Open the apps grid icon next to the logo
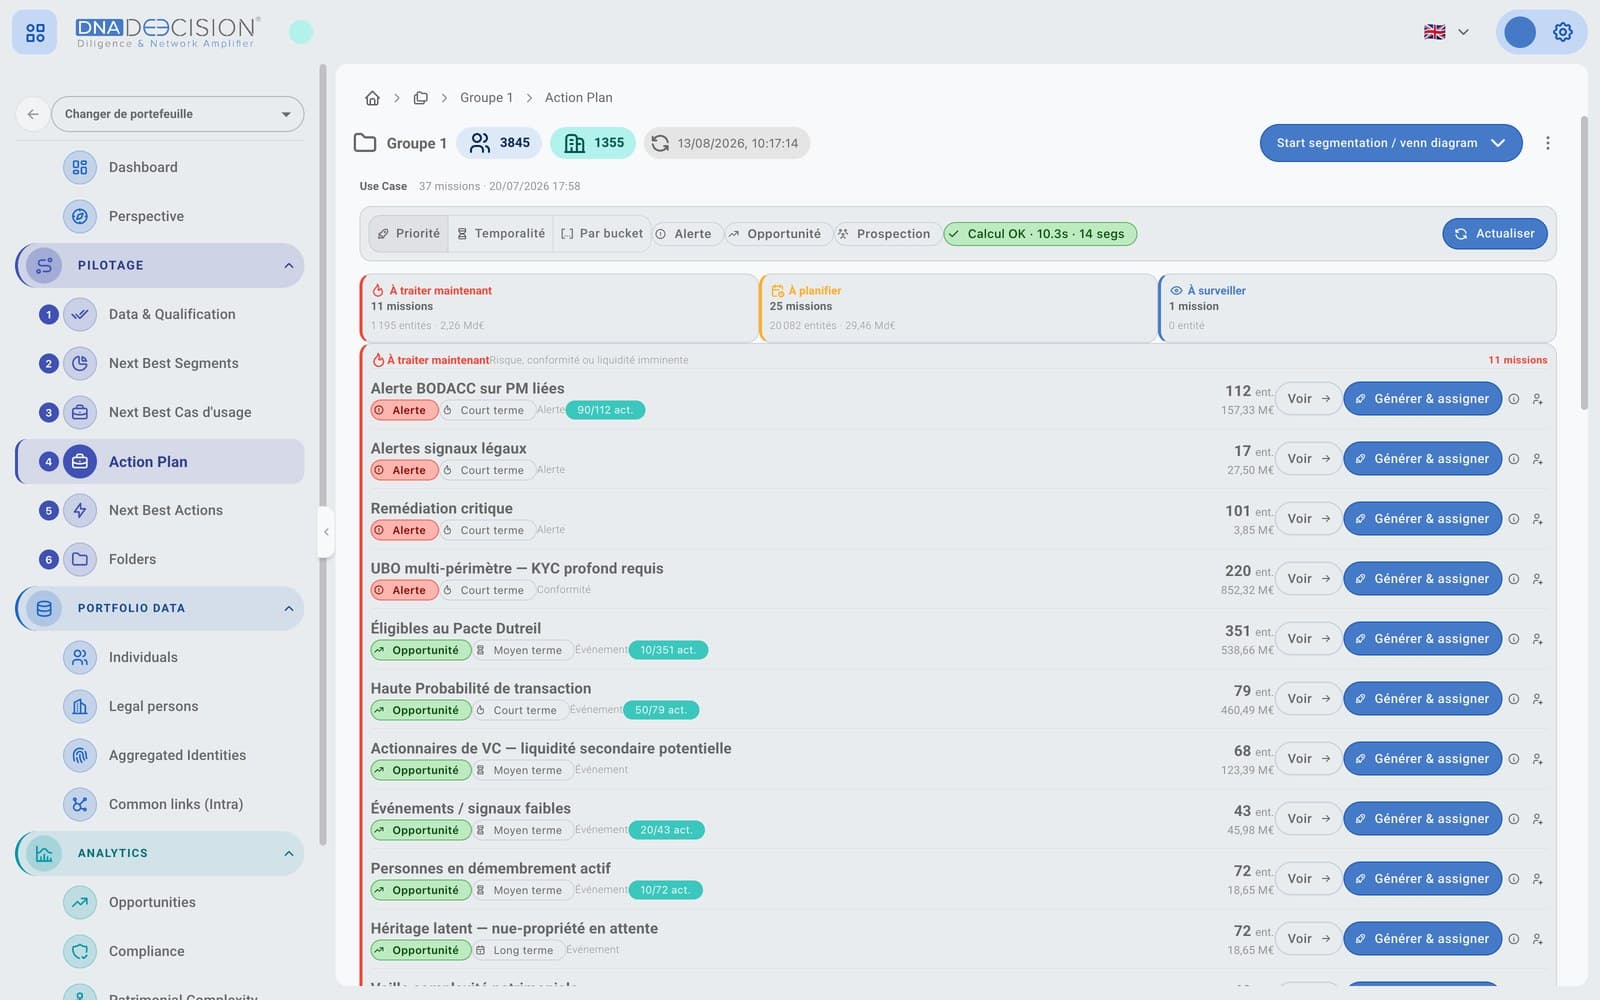The width and height of the screenshot is (1600, 1000). pyautogui.click(x=35, y=33)
